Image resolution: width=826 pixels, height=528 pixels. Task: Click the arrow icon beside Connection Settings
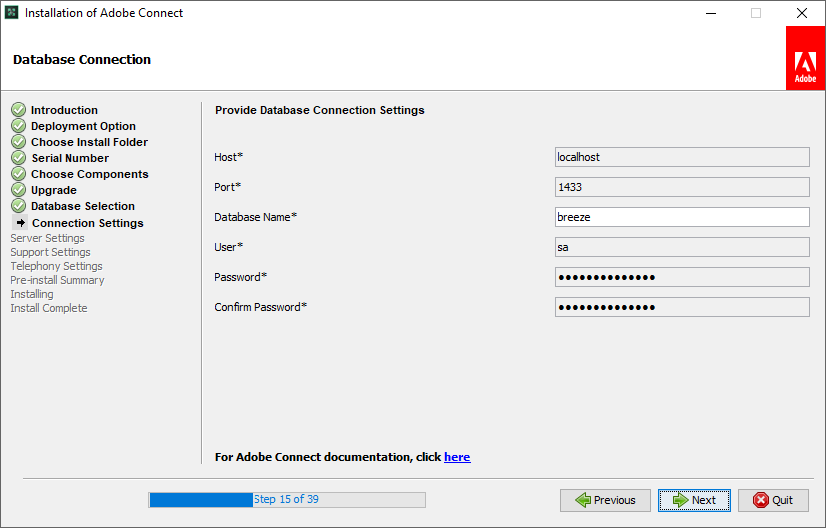tap(21, 223)
